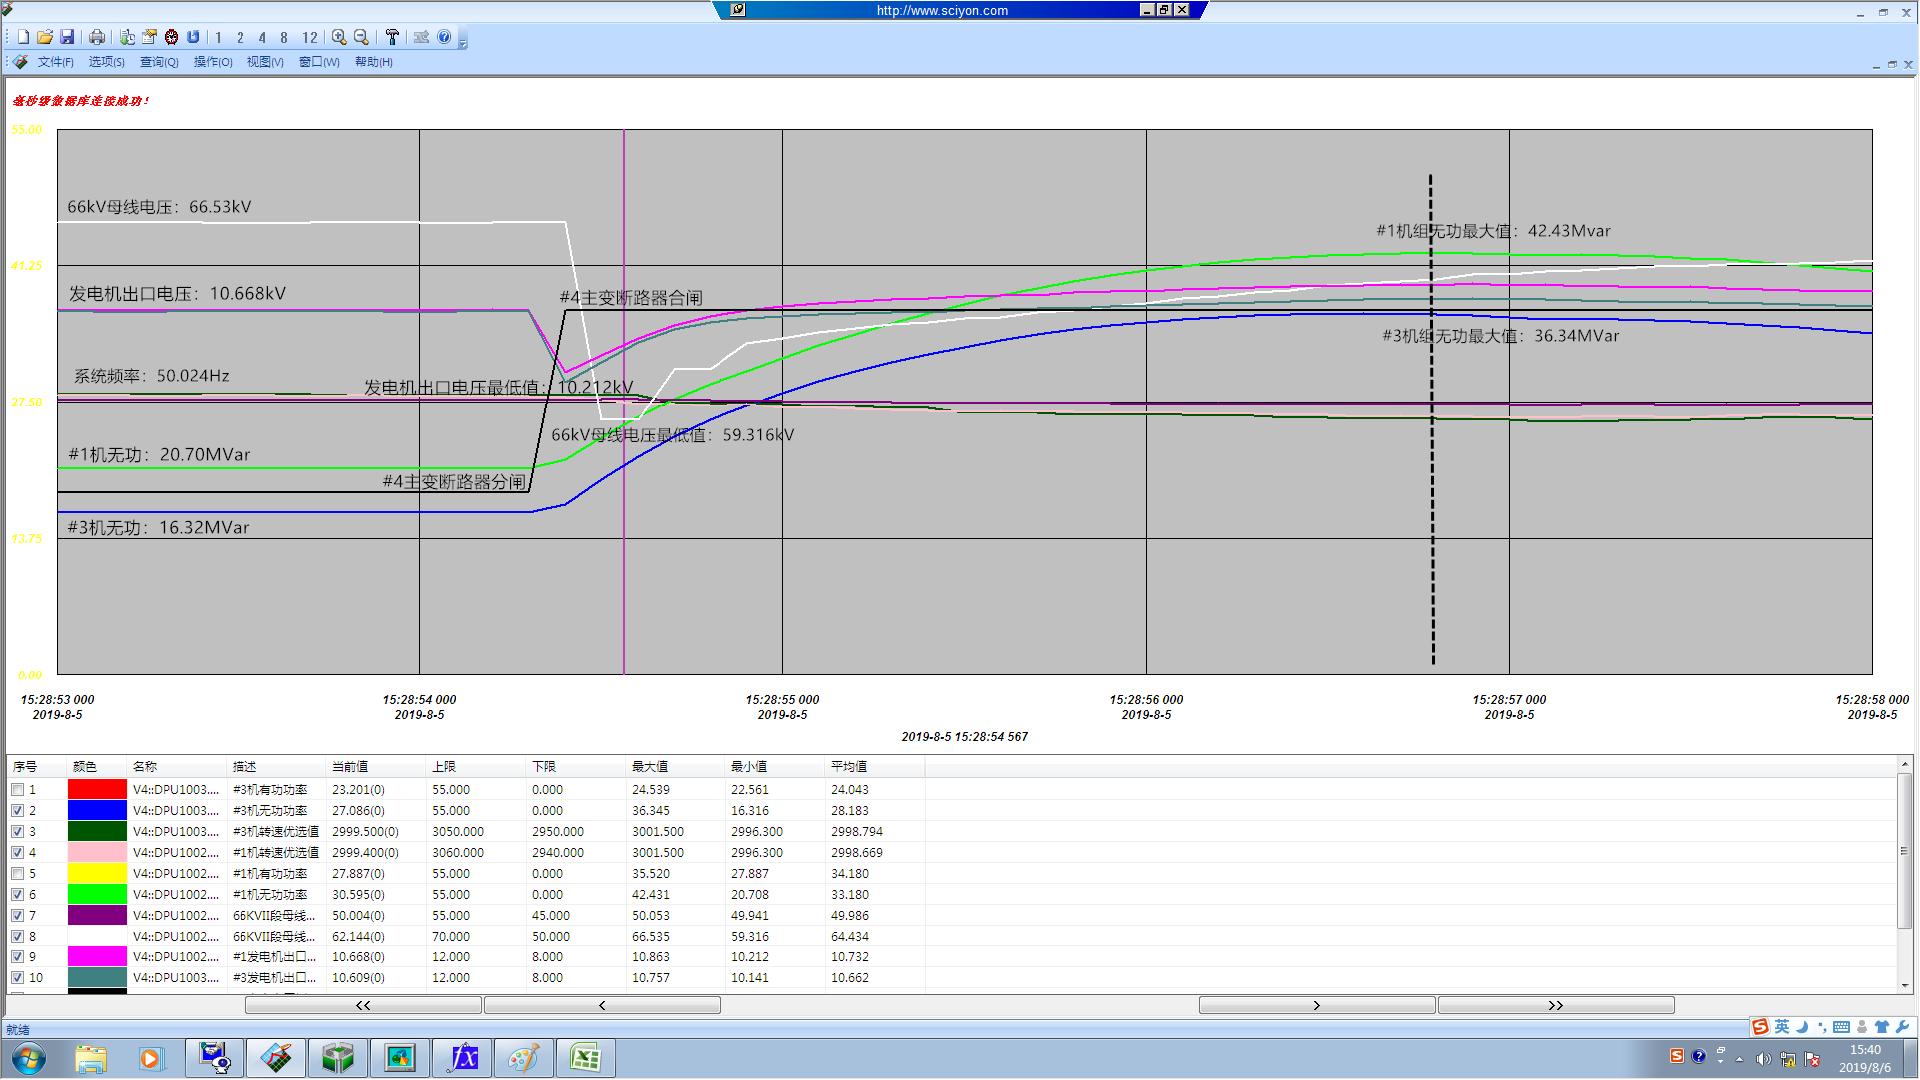
Task: Click the bright green swatch of row 6
Action: pyautogui.click(x=97, y=895)
